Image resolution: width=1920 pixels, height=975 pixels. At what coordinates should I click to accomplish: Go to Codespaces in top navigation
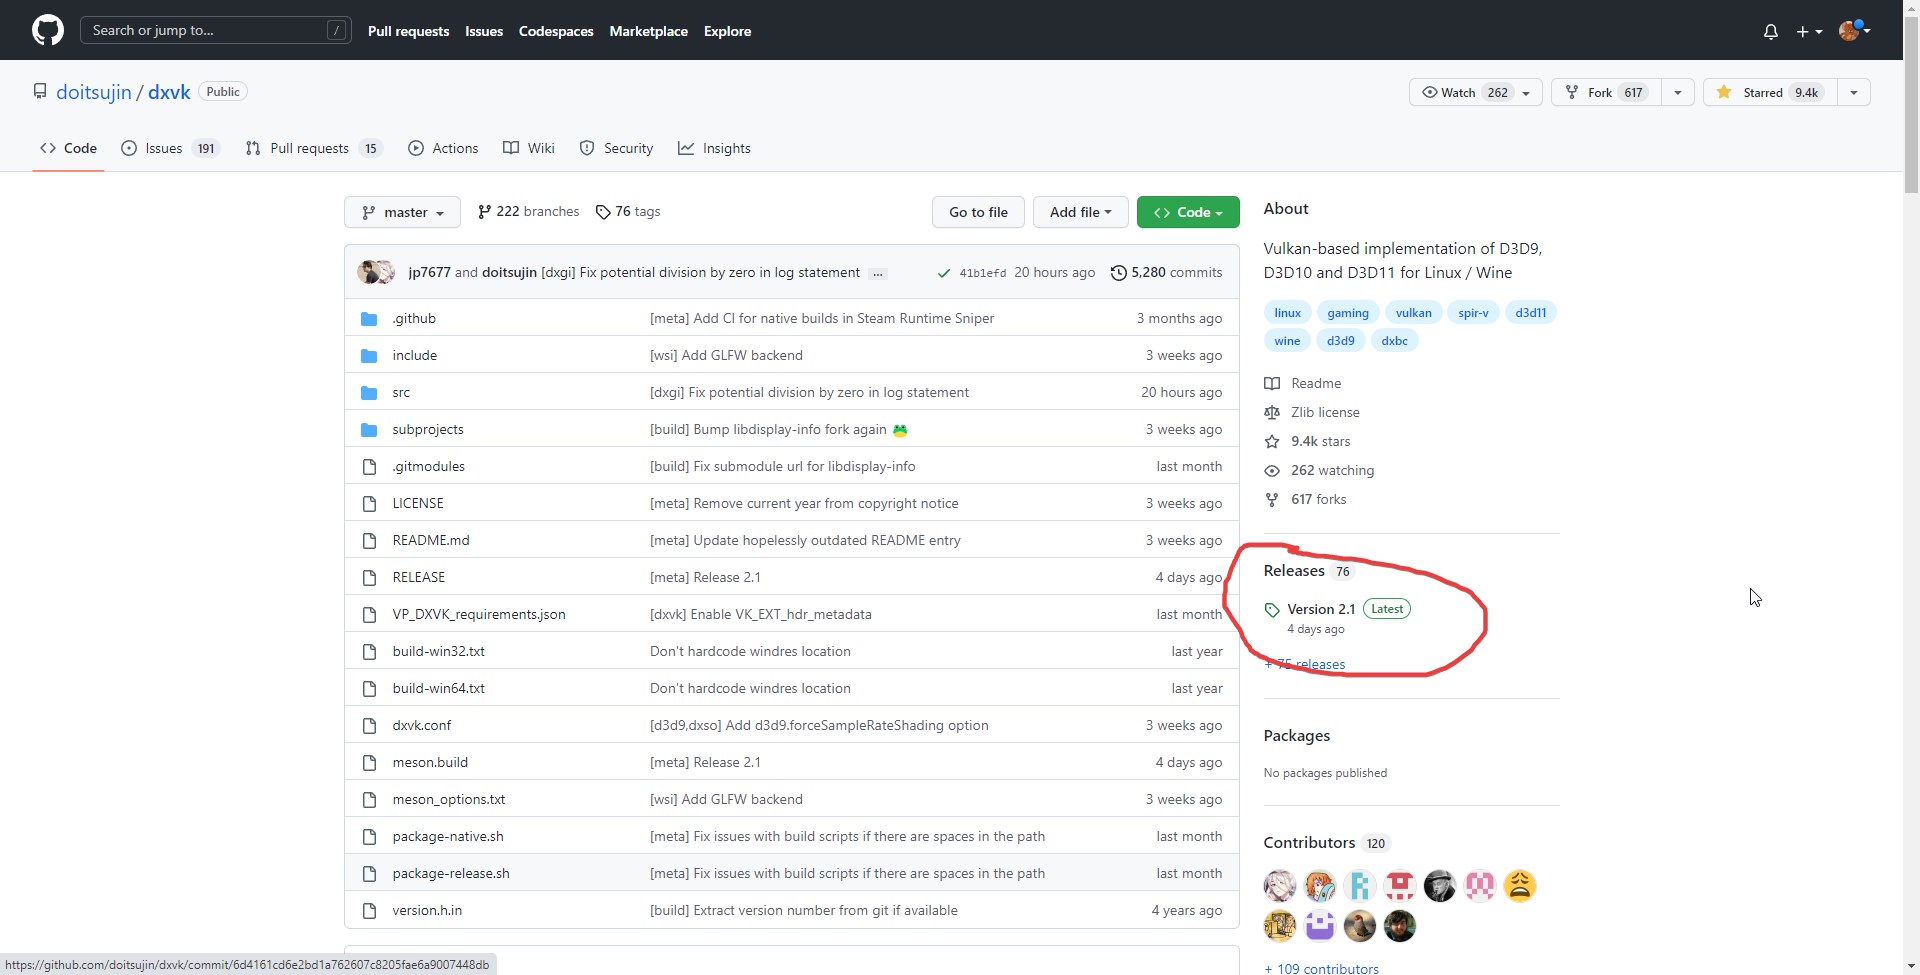[x=556, y=31]
